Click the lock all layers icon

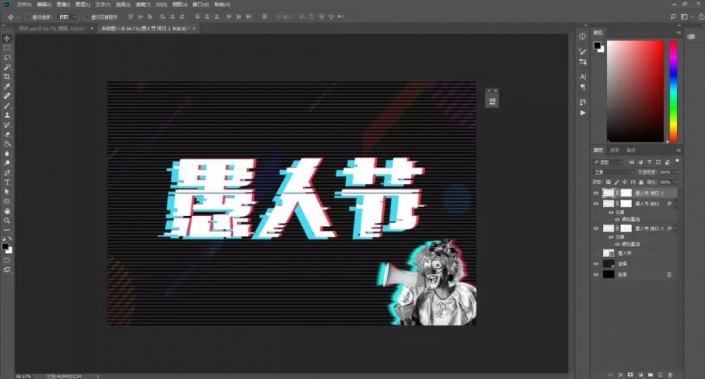641,183
